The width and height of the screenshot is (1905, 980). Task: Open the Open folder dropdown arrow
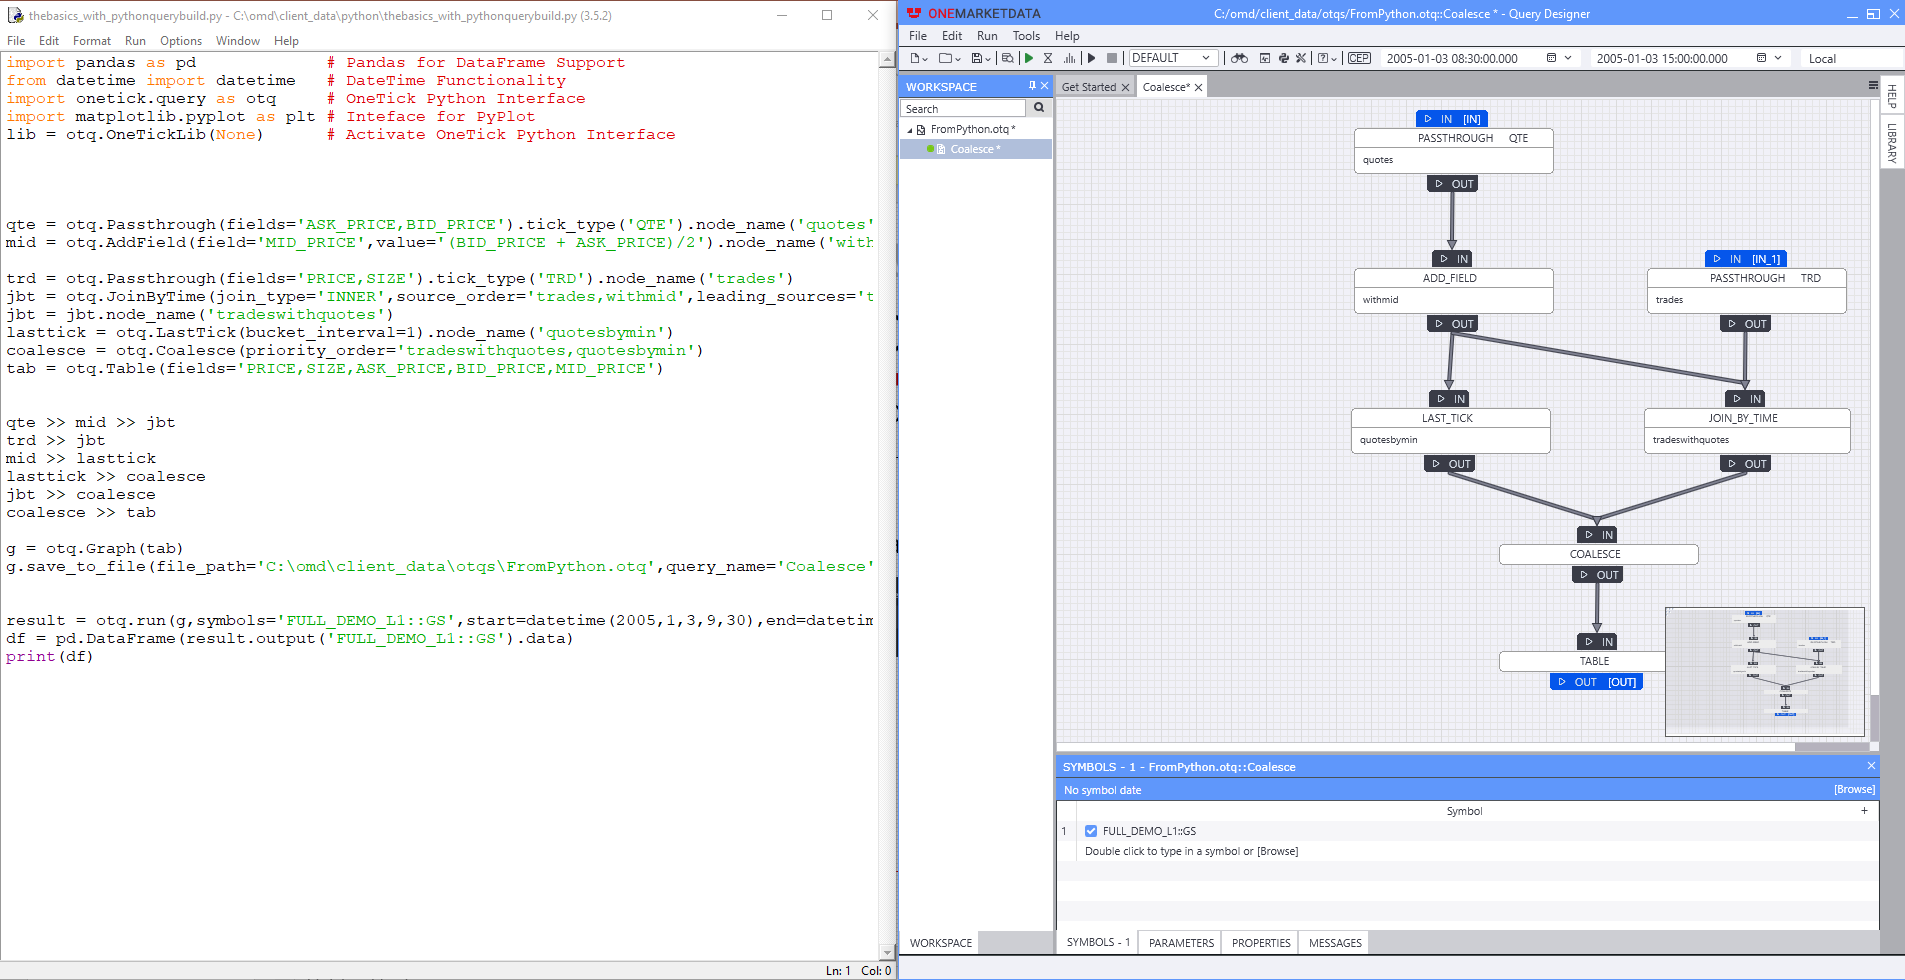pyautogui.click(x=958, y=59)
